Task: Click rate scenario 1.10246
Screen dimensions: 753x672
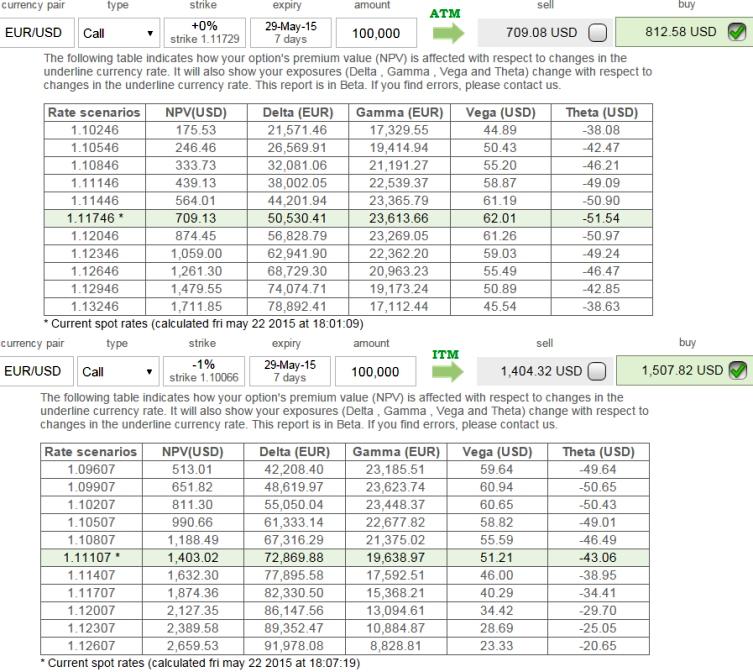Action: point(95,130)
